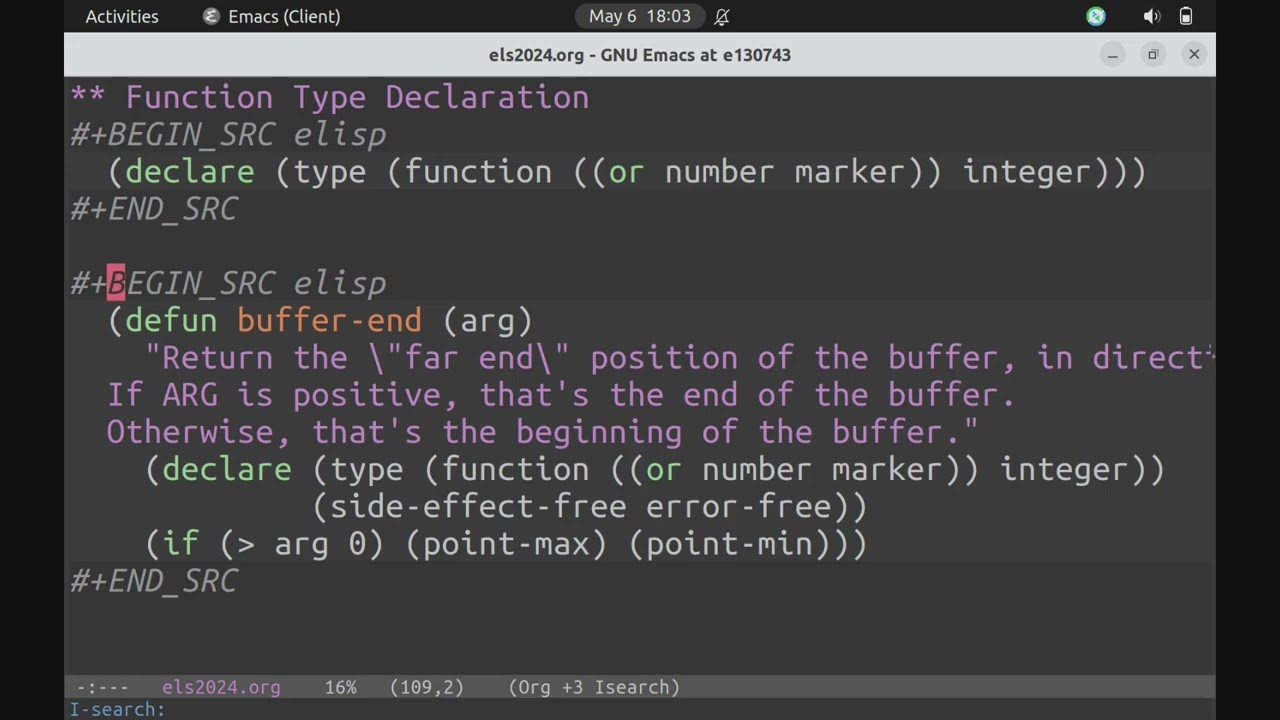Click the Emacs icon in the top bar
Image resolution: width=1280 pixels, height=720 pixels.
click(211, 16)
